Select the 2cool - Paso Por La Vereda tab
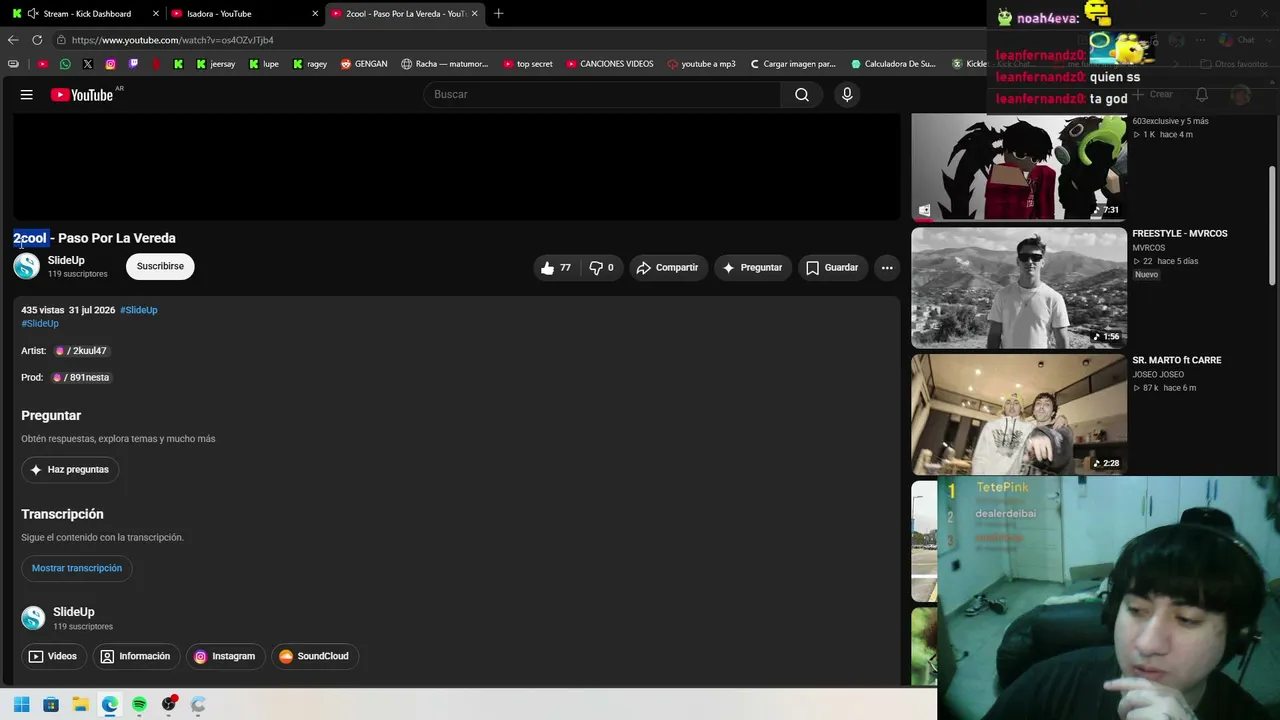Image resolution: width=1280 pixels, height=720 pixels. (x=405, y=14)
